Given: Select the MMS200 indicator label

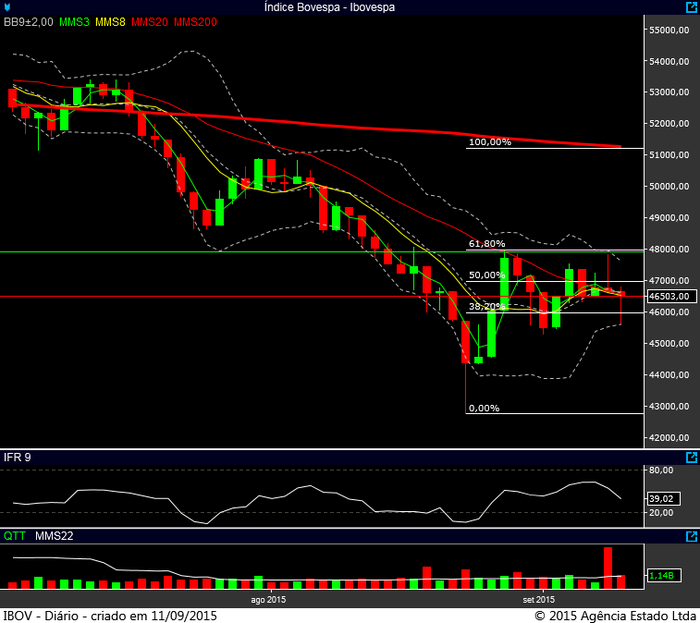Looking at the screenshot, I should 196,22.
